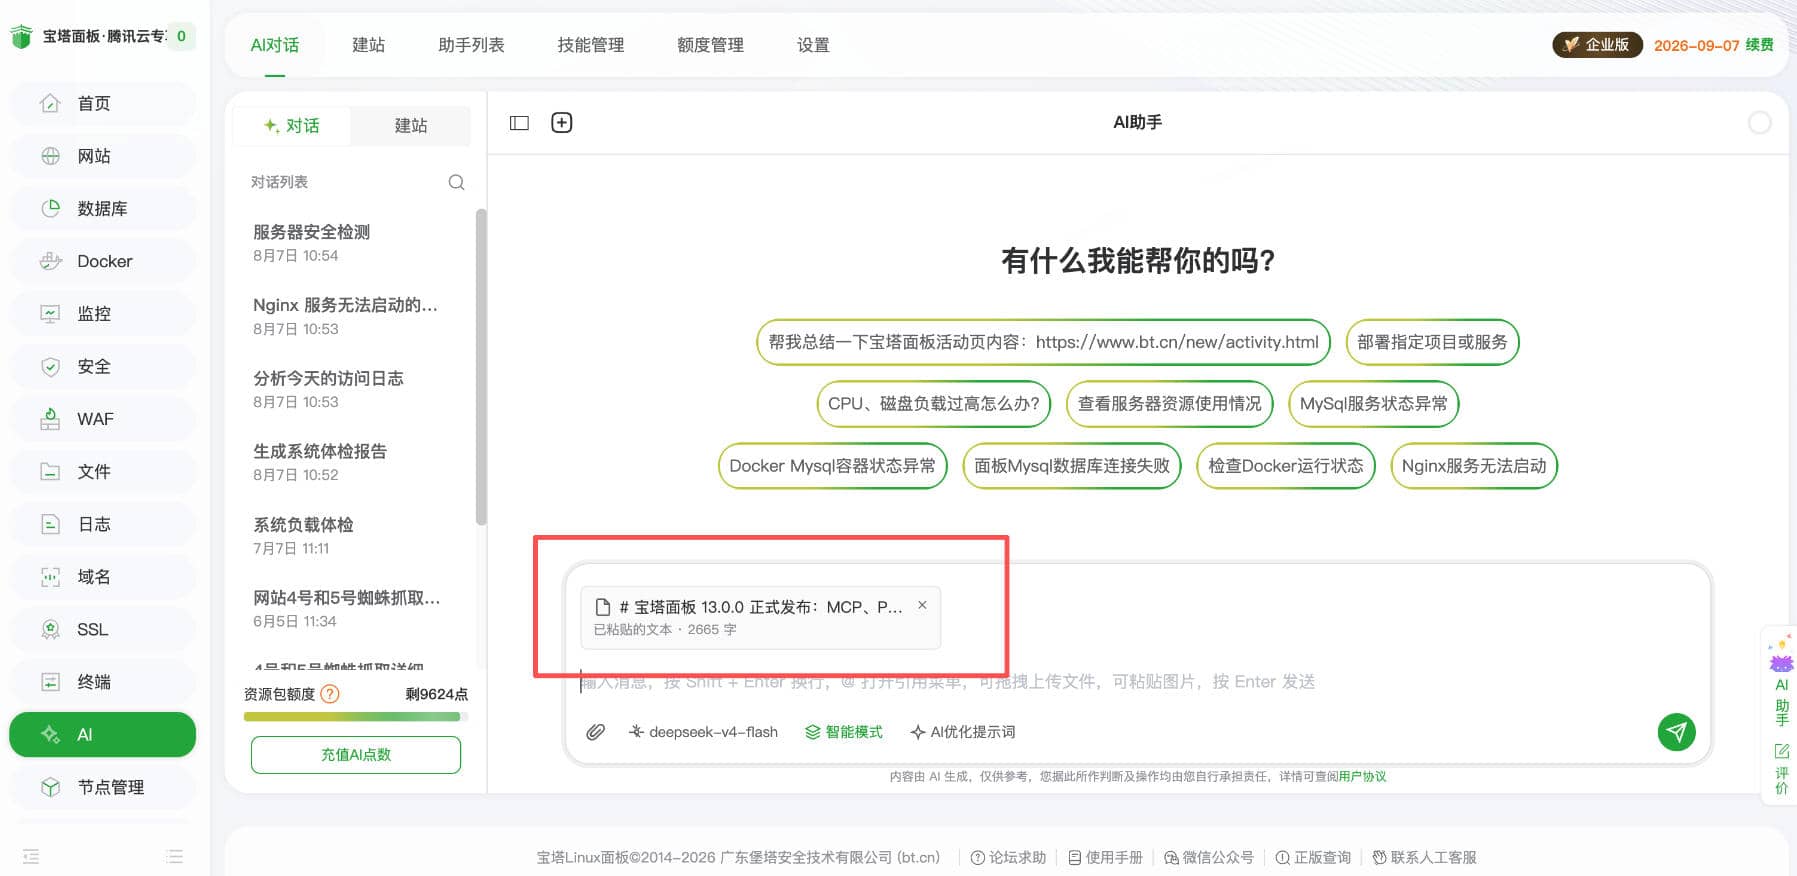This screenshot has height=876, width=1797.
Task: Select the 对话 sub-tab
Action: pyautogui.click(x=292, y=126)
